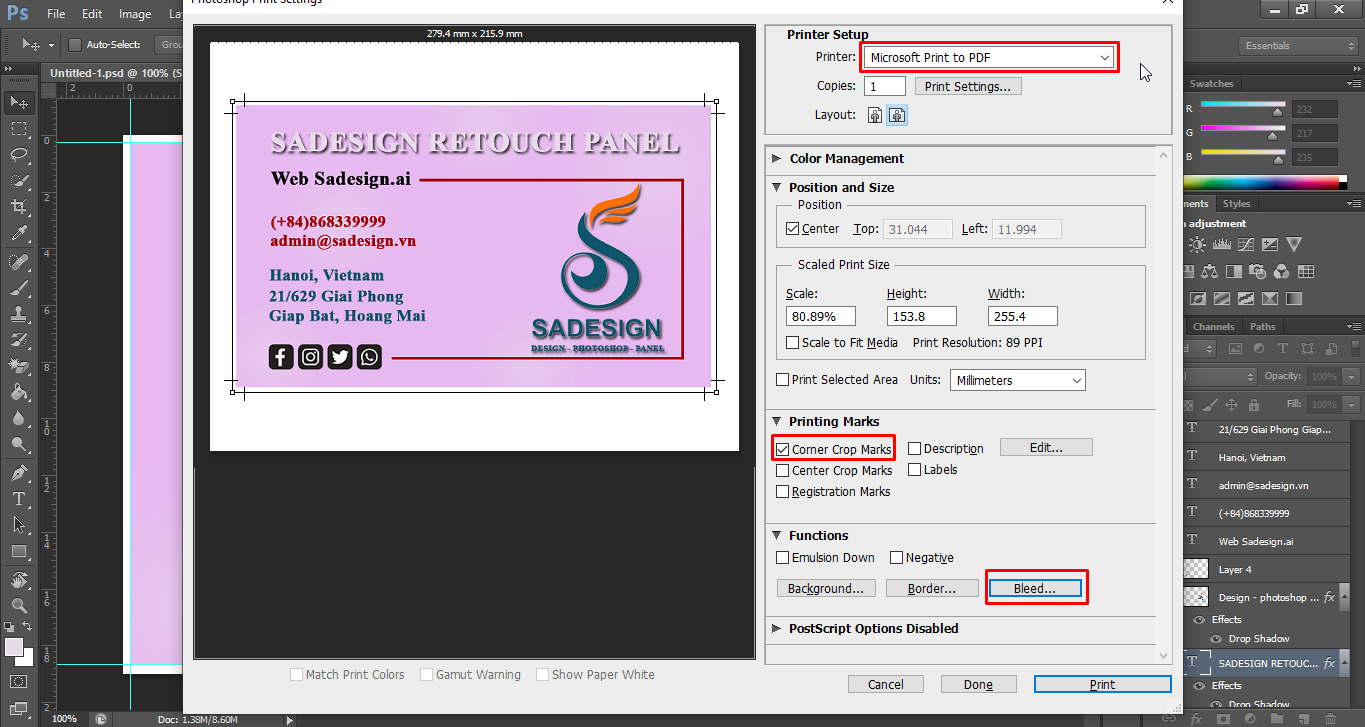Check the Labels printing mark
The width and height of the screenshot is (1365, 727).
tap(915, 470)
